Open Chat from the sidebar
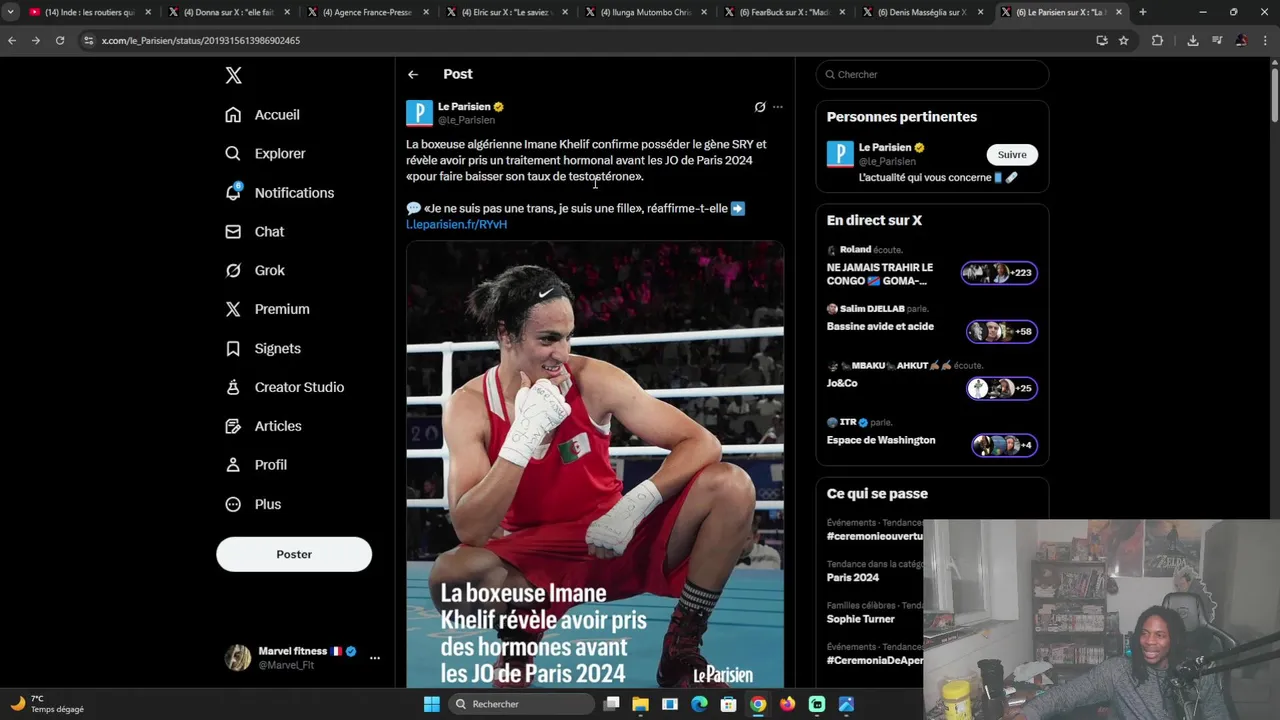Viewport: 1280px width, 720px height. (x=255, y=232)
